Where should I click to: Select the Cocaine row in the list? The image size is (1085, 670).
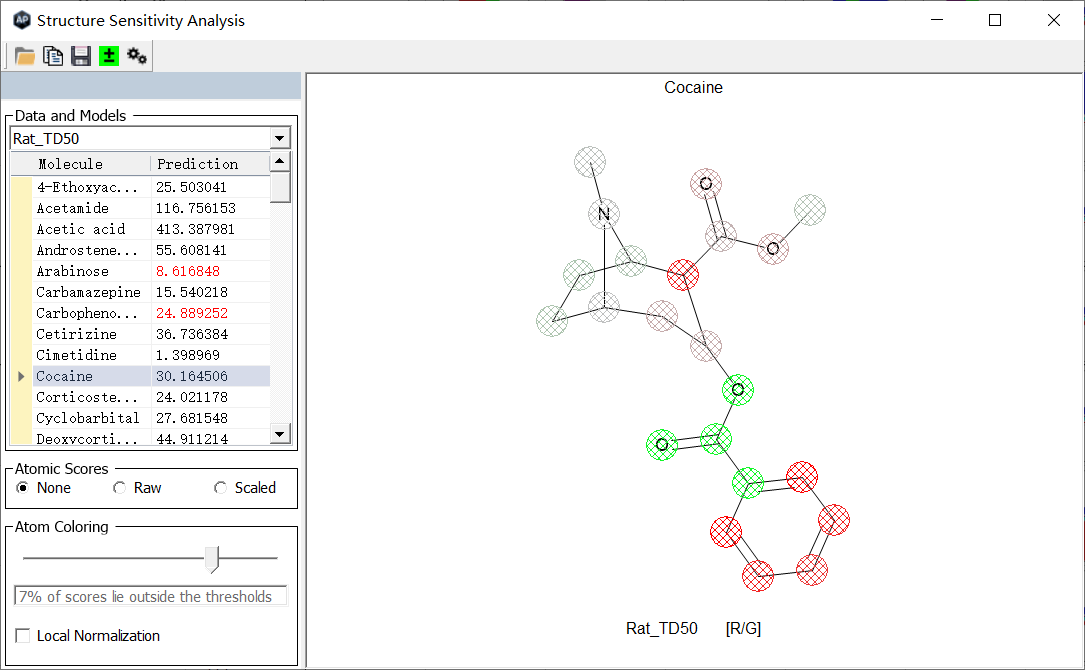click(x=151, y=376)
